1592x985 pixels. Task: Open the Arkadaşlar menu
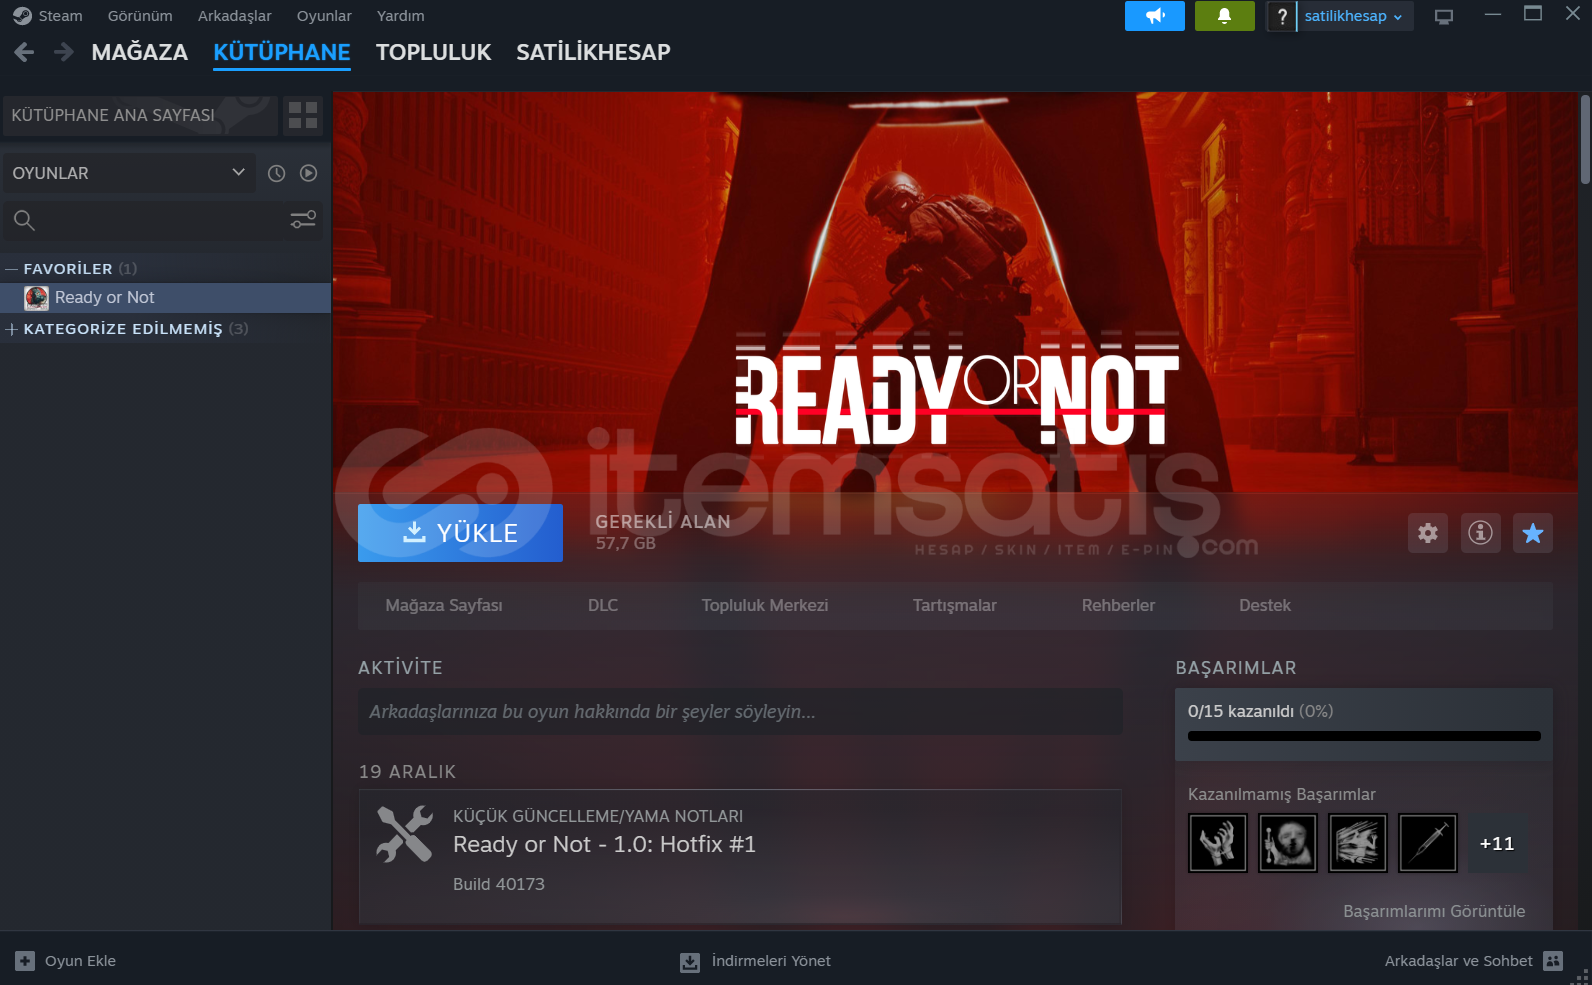pyautogui.click(x=234, y=16)
